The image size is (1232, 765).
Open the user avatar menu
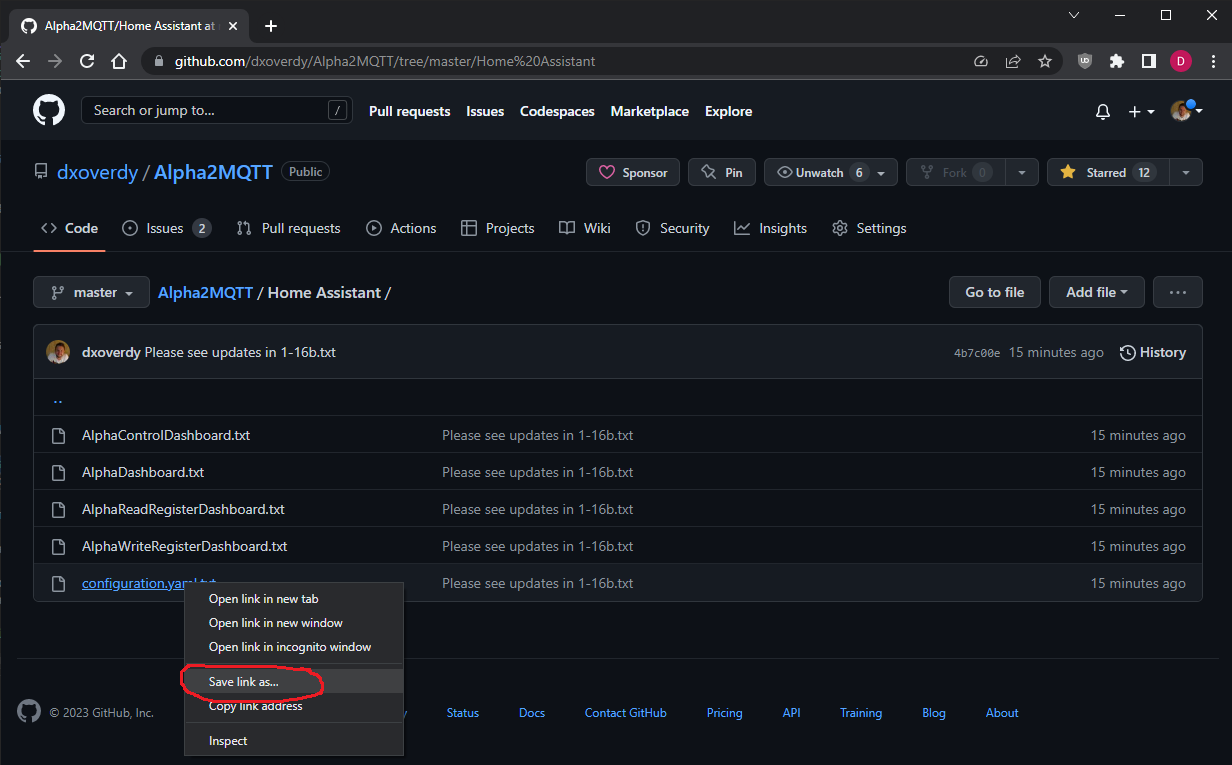click(x=1186, y=111)
